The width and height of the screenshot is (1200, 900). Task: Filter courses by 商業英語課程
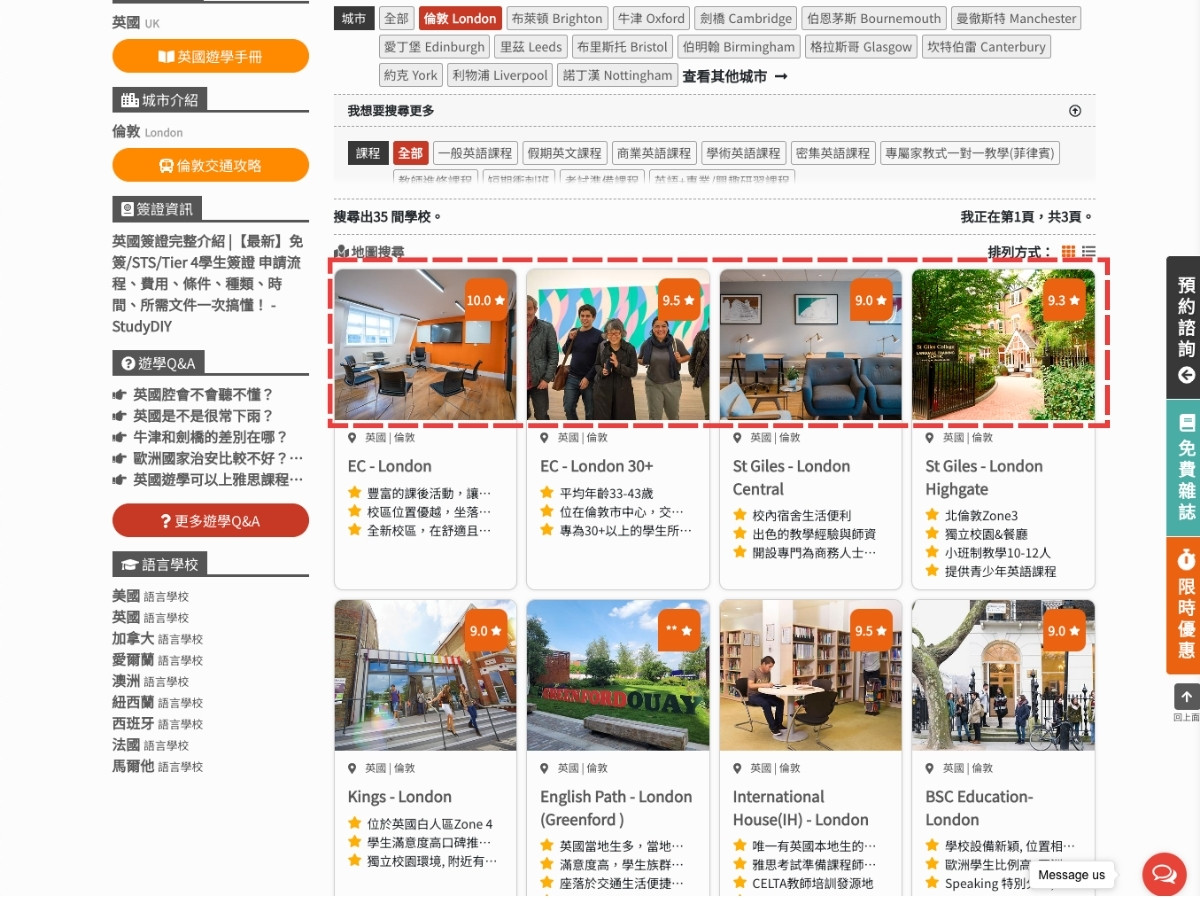[654, 153]
